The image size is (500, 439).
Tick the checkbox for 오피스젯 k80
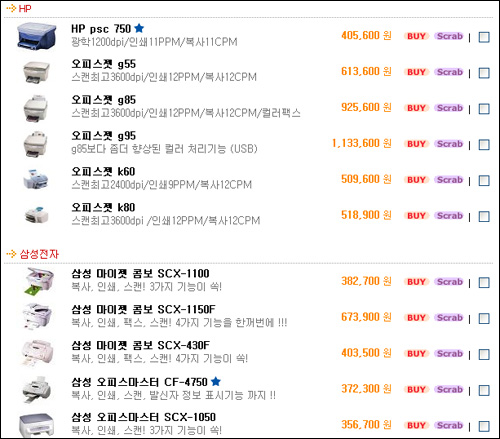click(484, 216)
